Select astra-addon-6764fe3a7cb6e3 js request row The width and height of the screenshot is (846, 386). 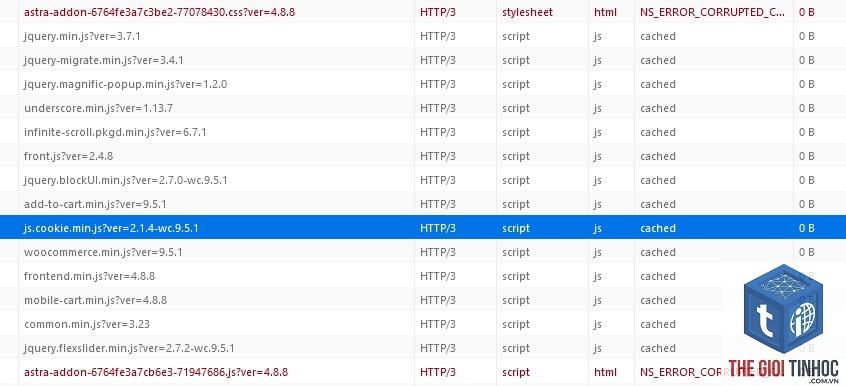tap(423, 372)
